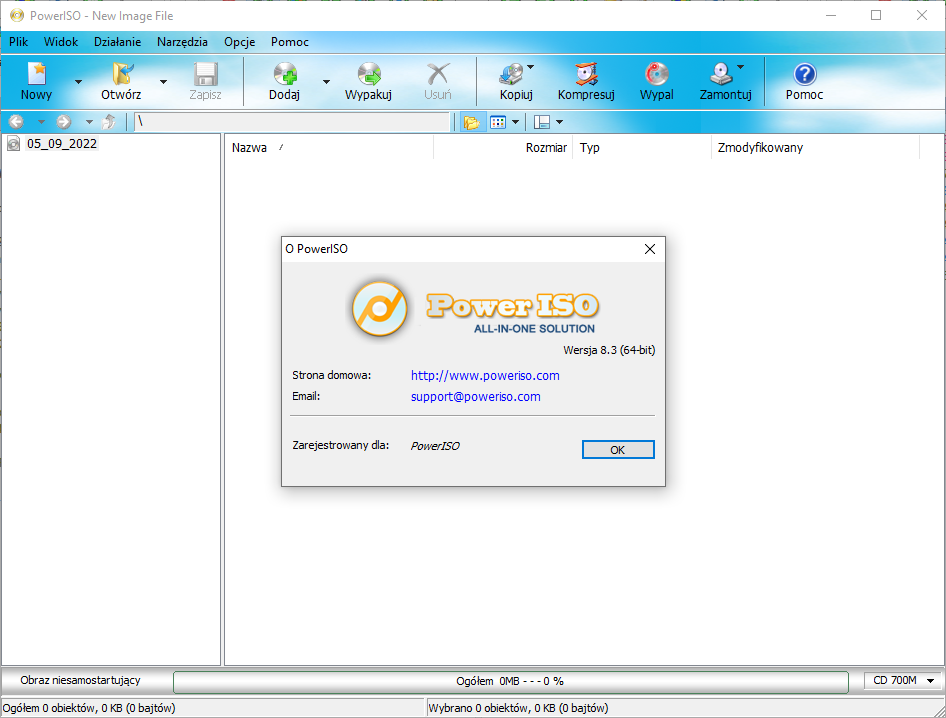Sort by the Nazwa column header

[329, 148]
